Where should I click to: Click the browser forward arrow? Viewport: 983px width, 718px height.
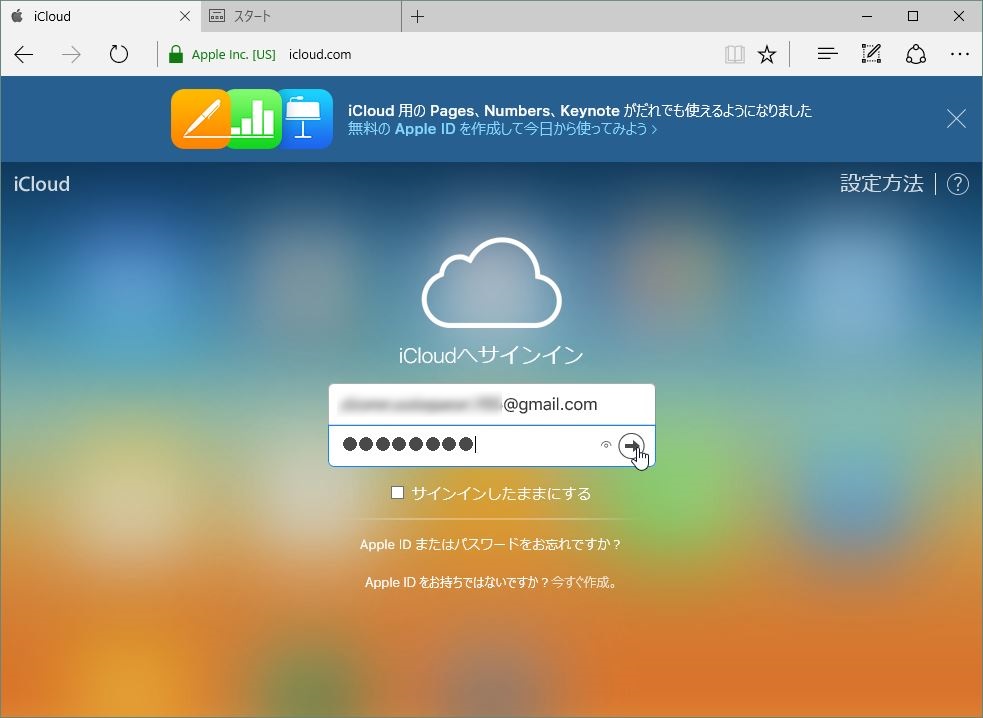tap(71, 55)
